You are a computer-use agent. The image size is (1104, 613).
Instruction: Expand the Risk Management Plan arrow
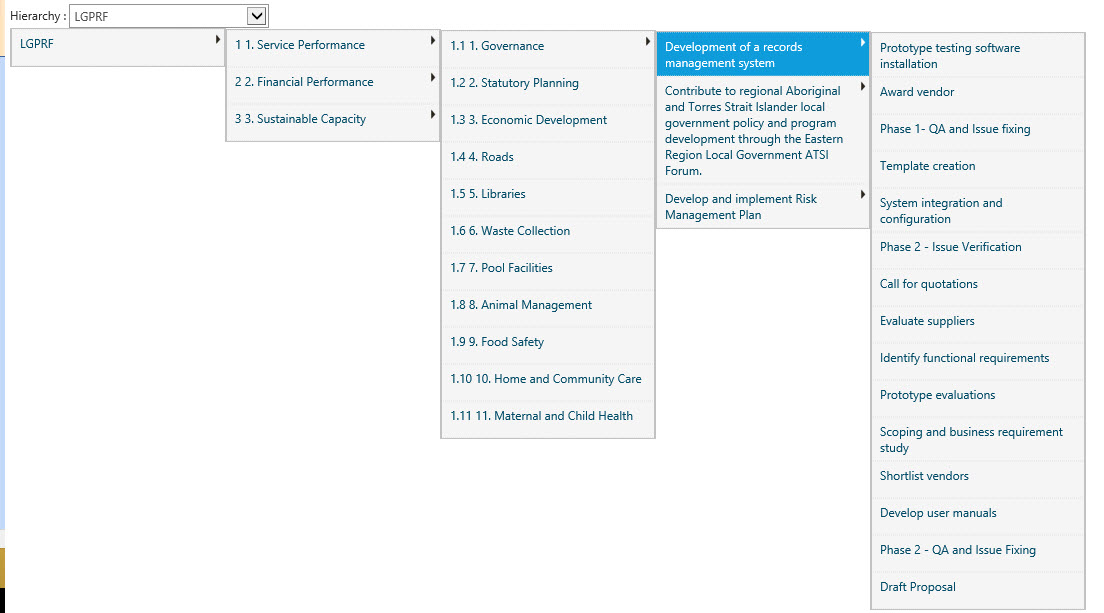point(862,195)
